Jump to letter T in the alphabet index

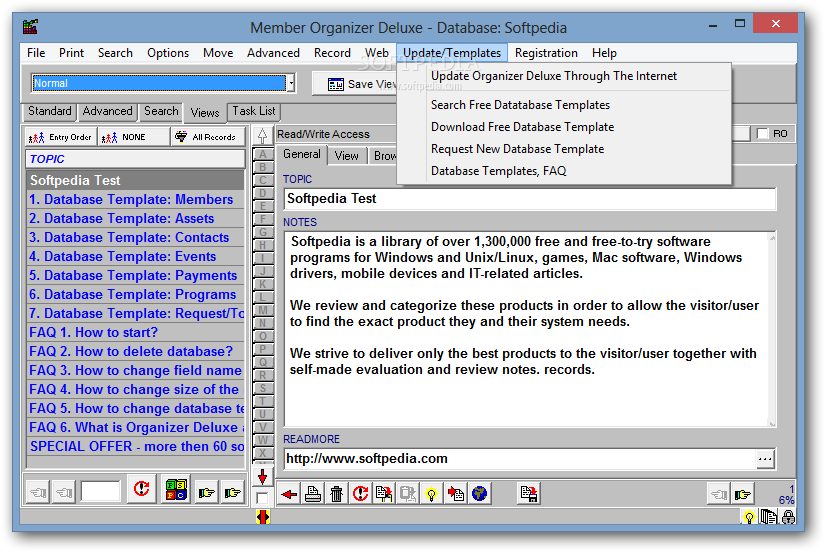(263, 401)
